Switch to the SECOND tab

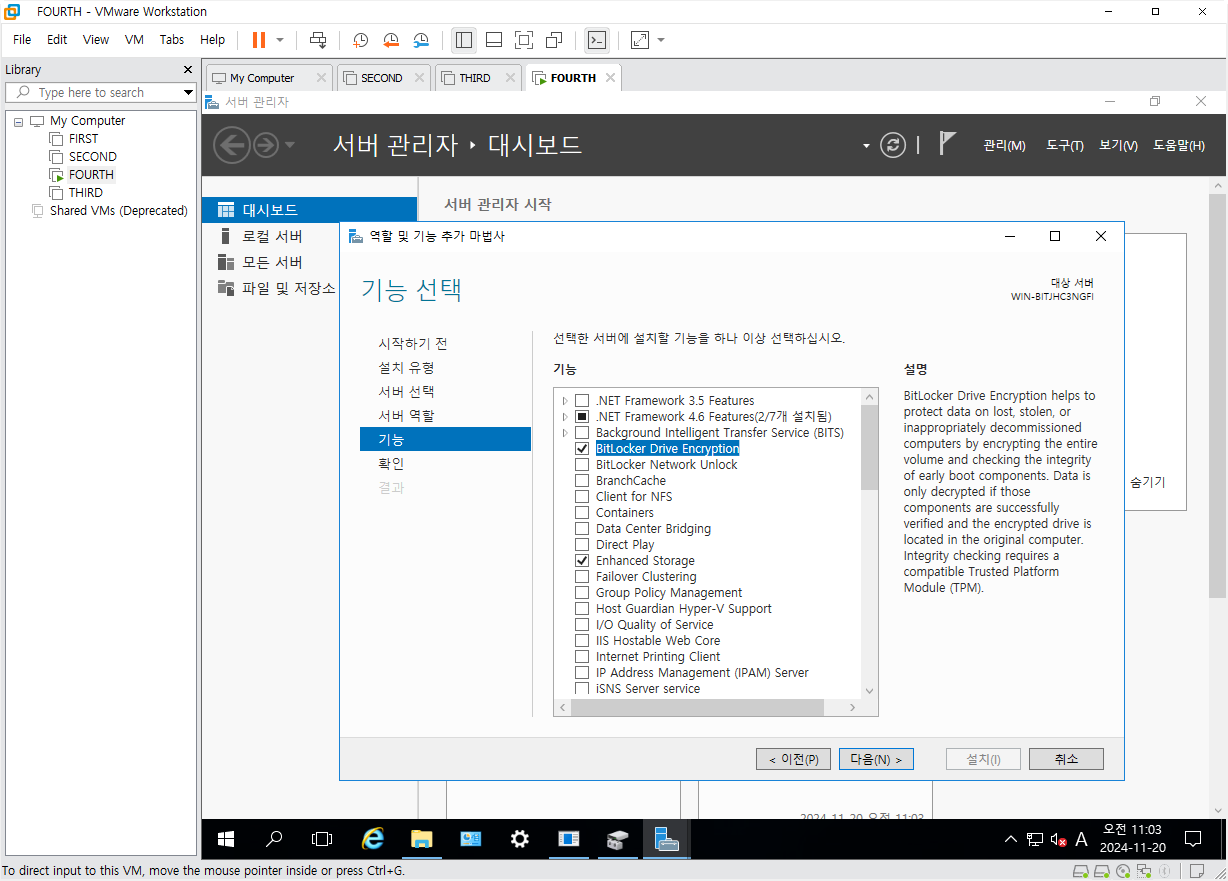point(382,78)
